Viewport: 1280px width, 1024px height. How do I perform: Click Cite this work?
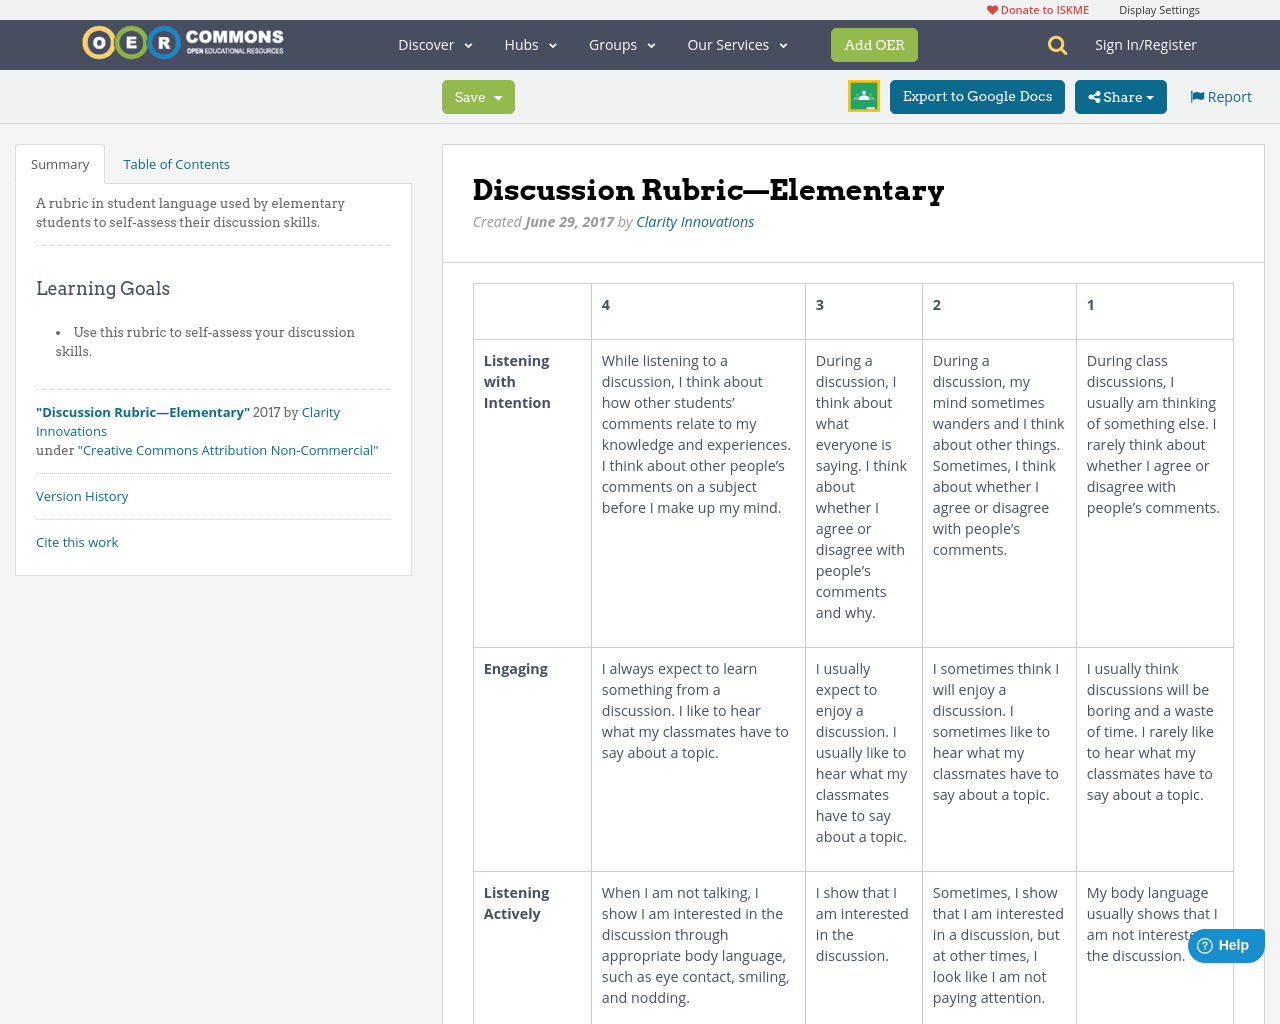[77, 541]
